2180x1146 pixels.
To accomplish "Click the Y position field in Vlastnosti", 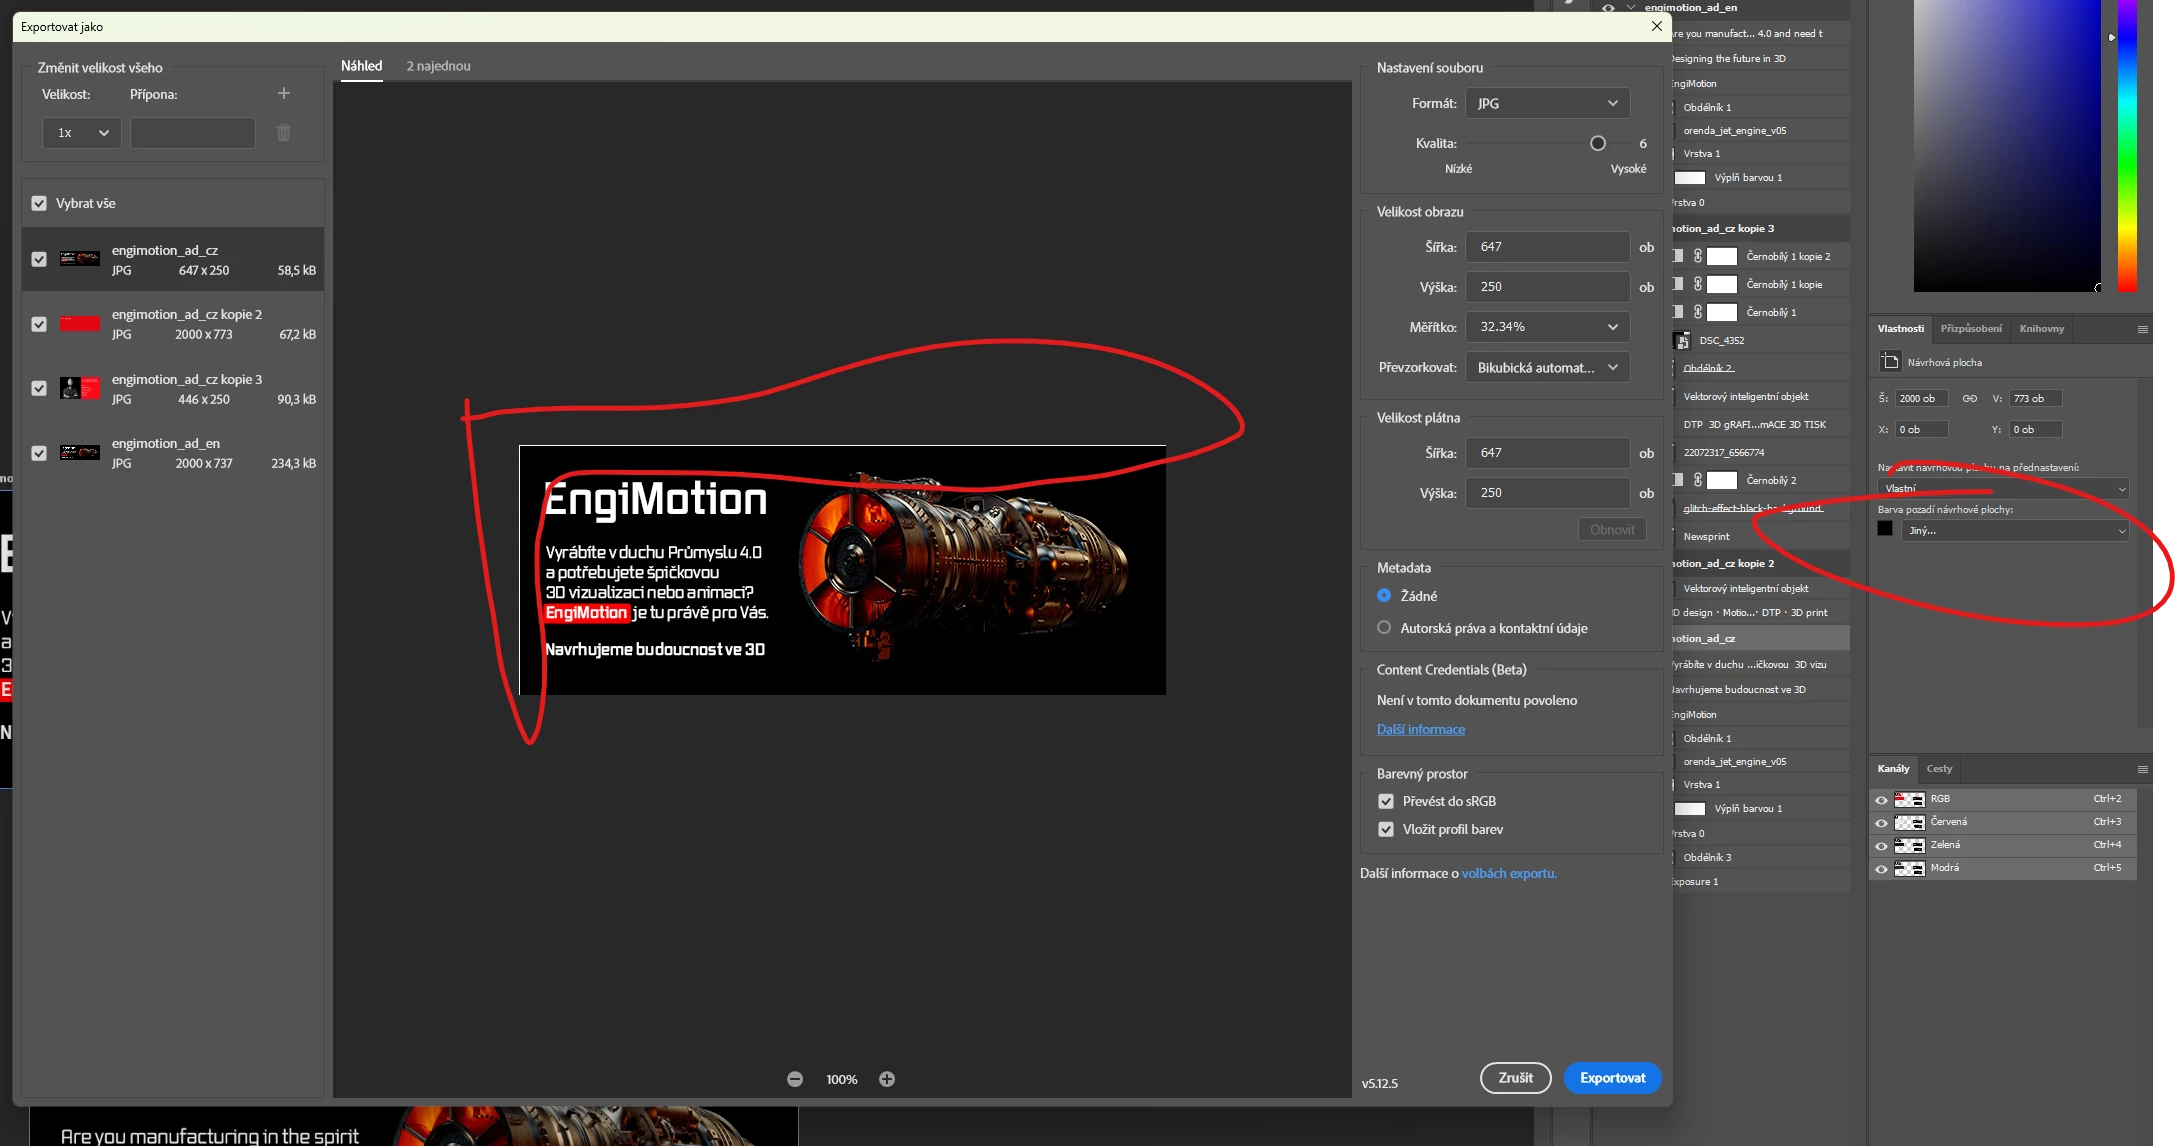I will [x=2036, y=429].
